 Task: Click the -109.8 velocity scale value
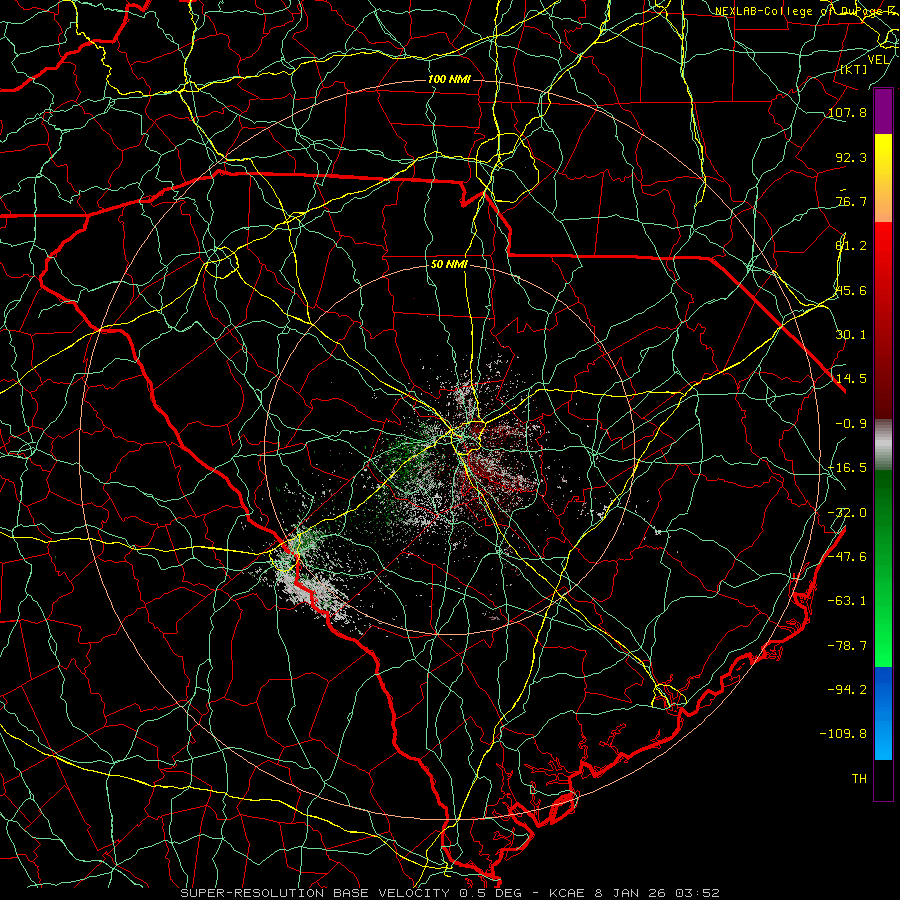pos(843,734)
